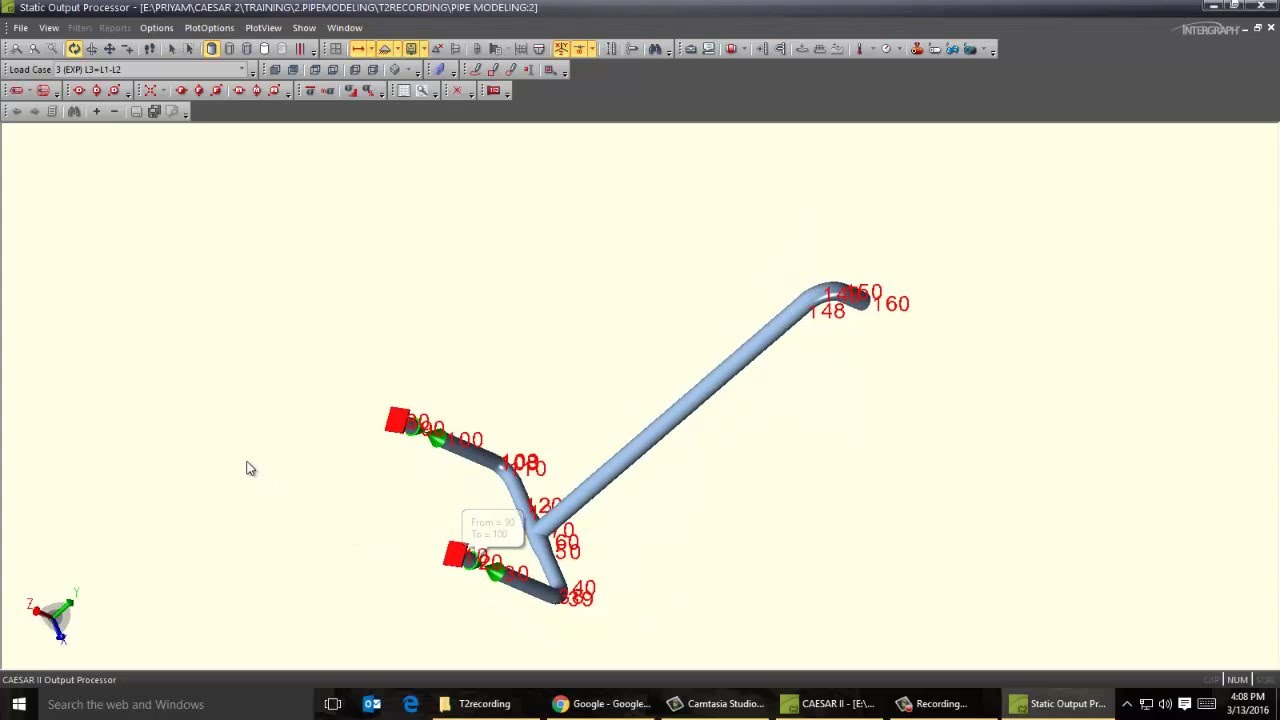Viewport: 1280px width, 720px height.
Task: Switch to Hidden Lines cylinder view
Action: tap(229, 48)
